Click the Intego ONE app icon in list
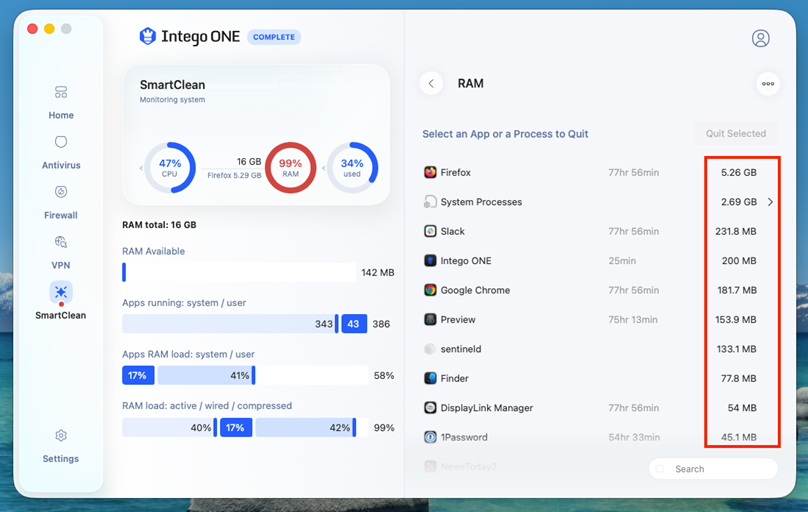Image resolution: width=808 pixels, height=512 pixels. coord(430,260)
